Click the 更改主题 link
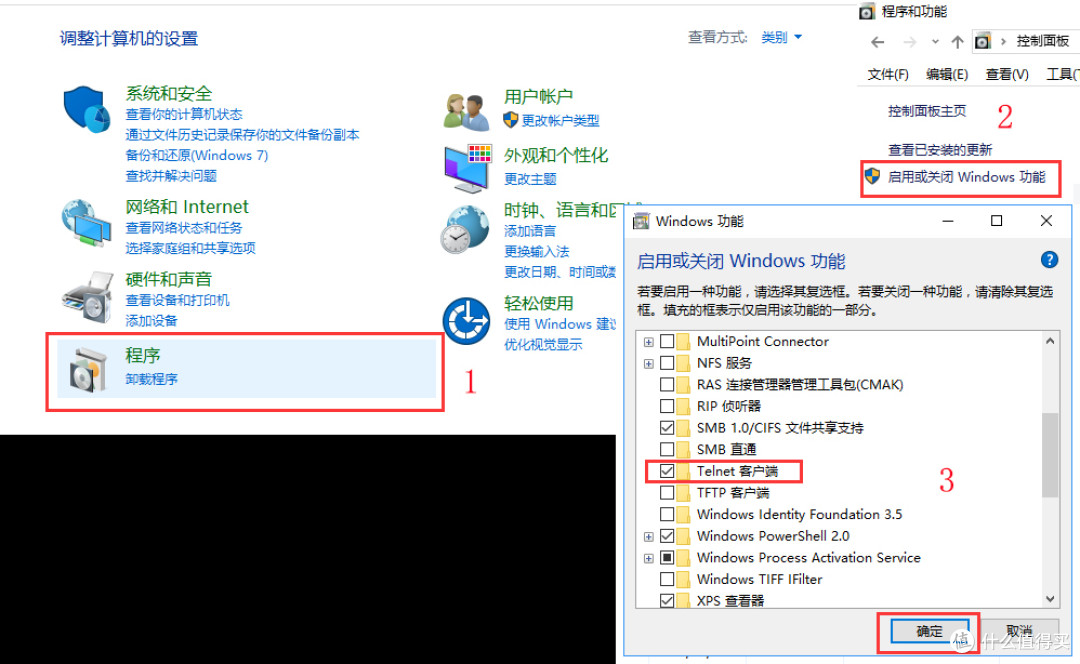 530,179
